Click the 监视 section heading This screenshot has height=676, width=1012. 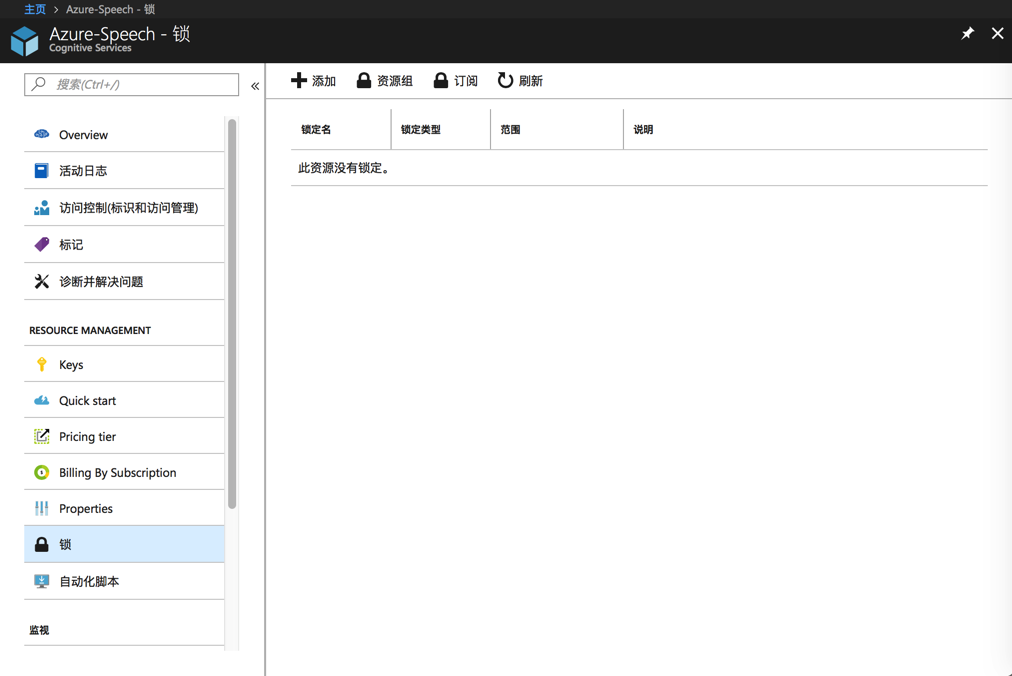point(39,630)
